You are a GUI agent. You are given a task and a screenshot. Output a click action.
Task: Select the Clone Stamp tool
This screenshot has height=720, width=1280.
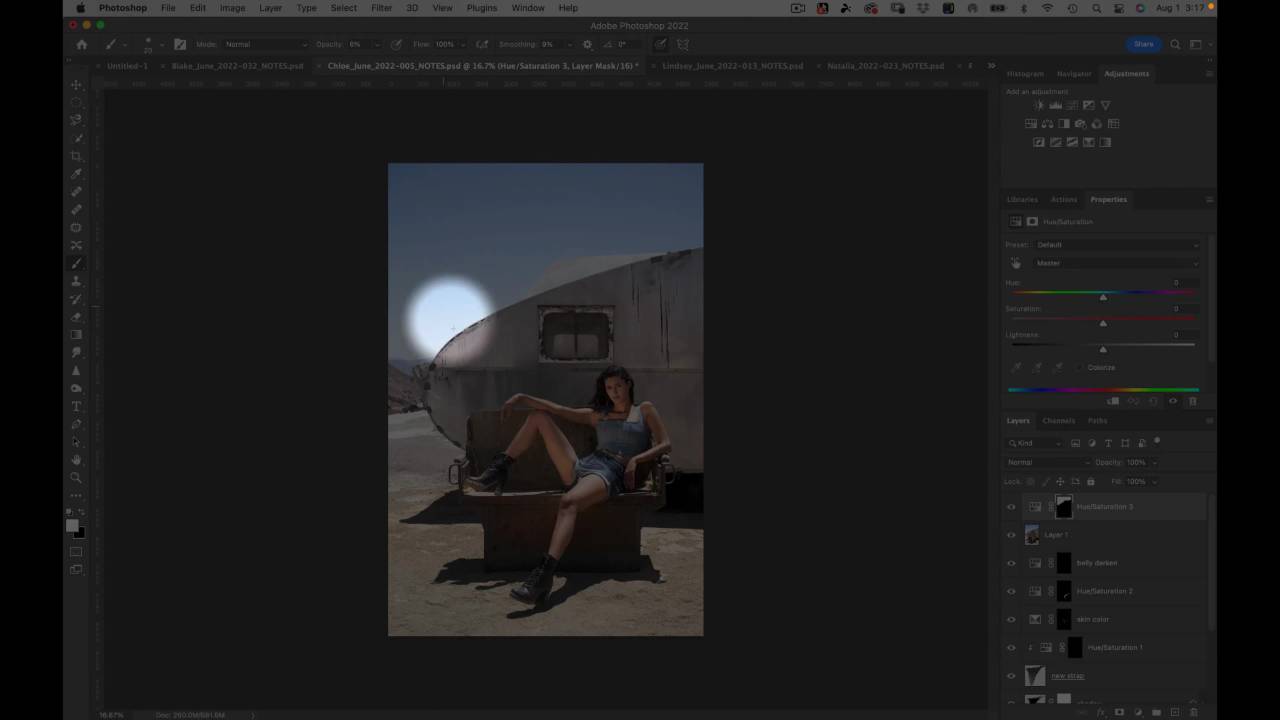pyautogui.click(x=76, y=281)
